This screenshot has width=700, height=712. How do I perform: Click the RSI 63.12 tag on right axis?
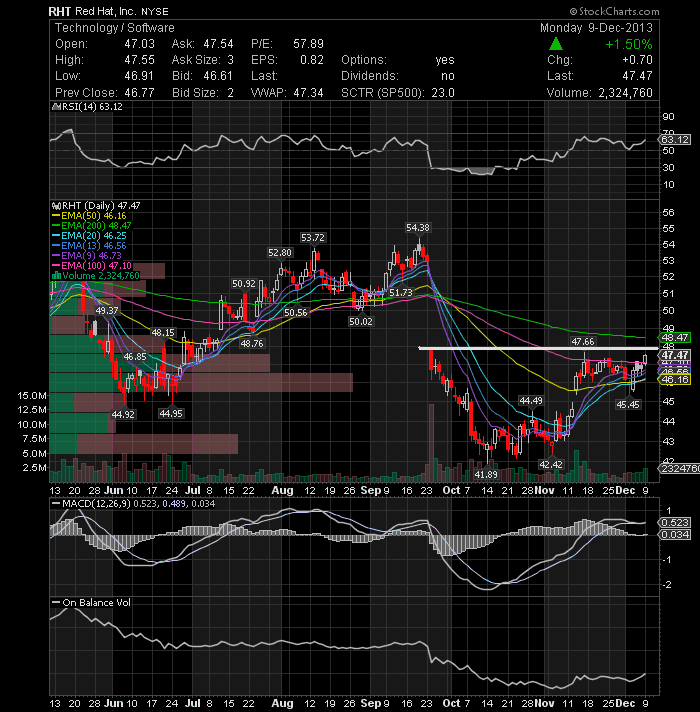(675, 139)
